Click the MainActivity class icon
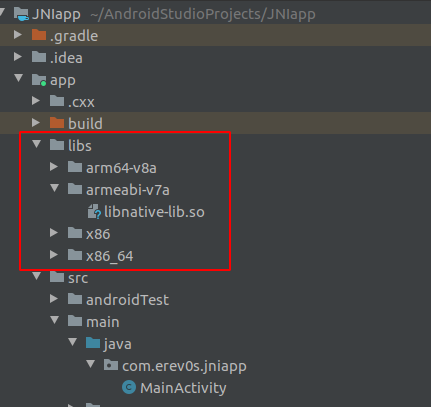 (x=129, y=387)
